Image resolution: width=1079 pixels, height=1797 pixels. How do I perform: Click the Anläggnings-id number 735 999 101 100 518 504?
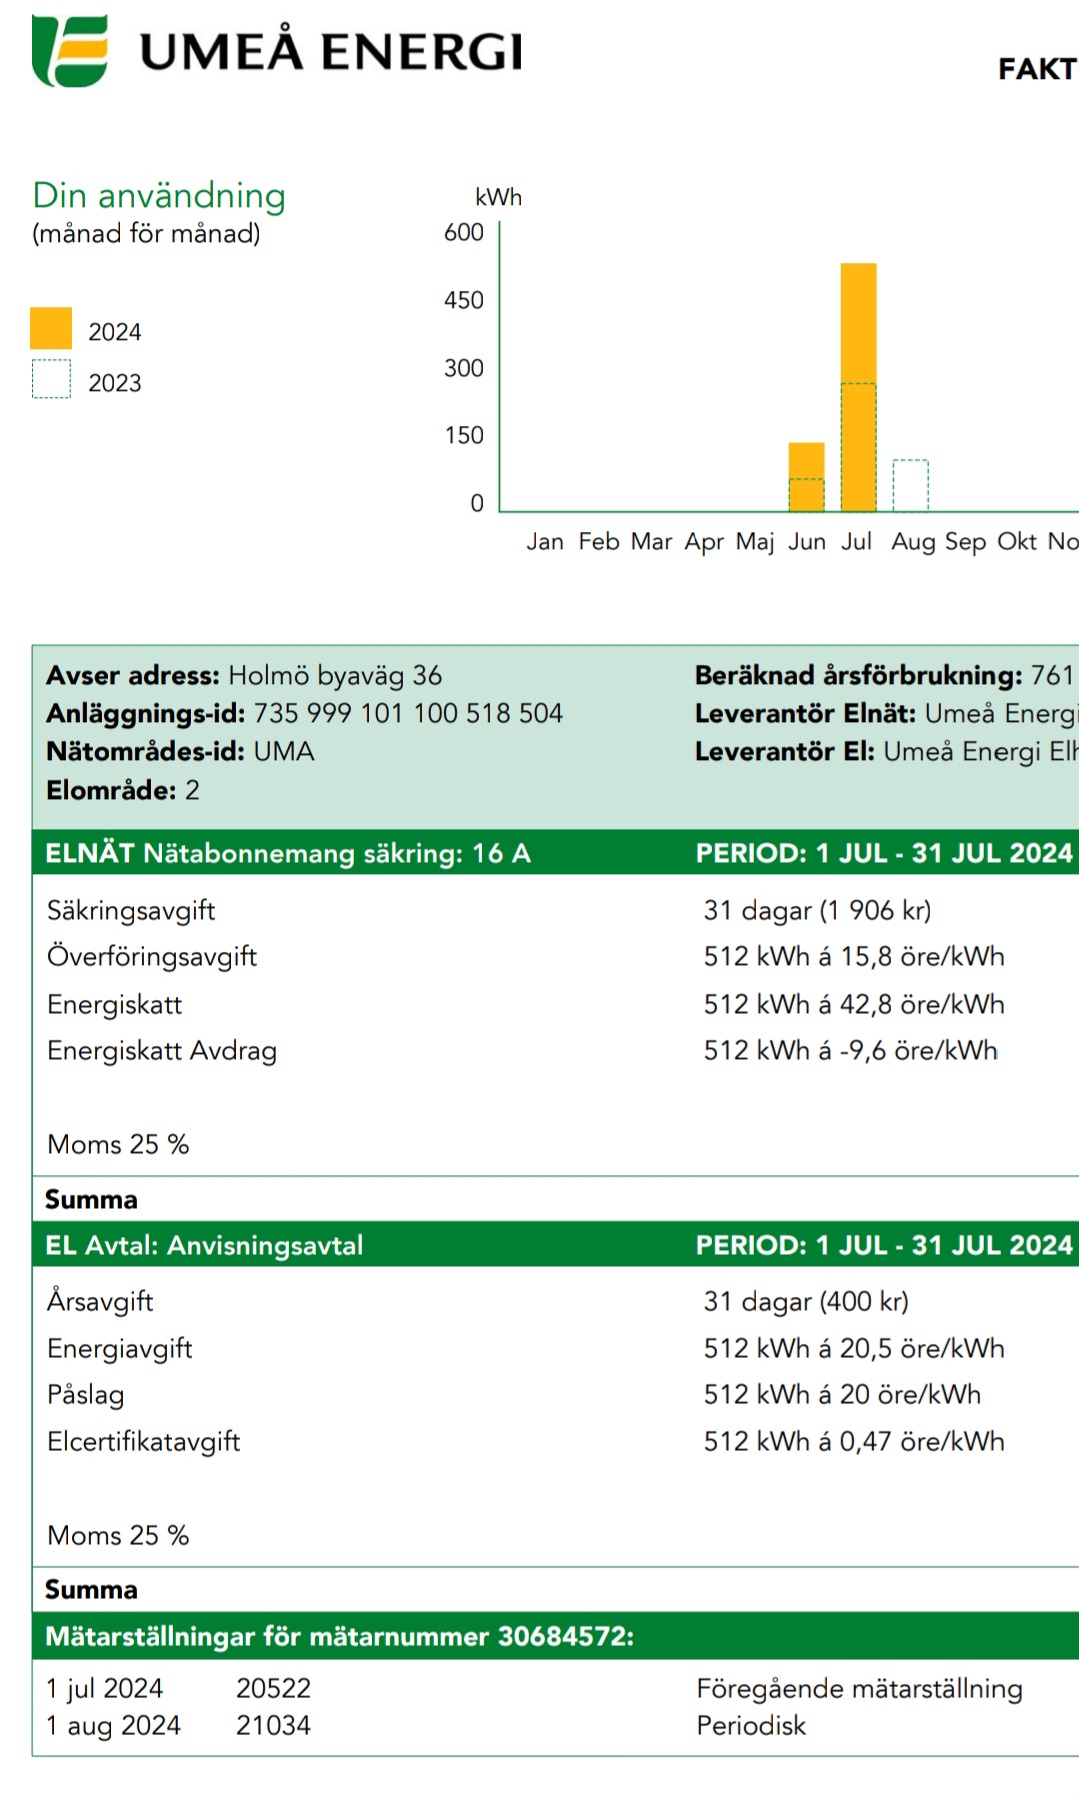pyautogui.click(x=408, y=713)
